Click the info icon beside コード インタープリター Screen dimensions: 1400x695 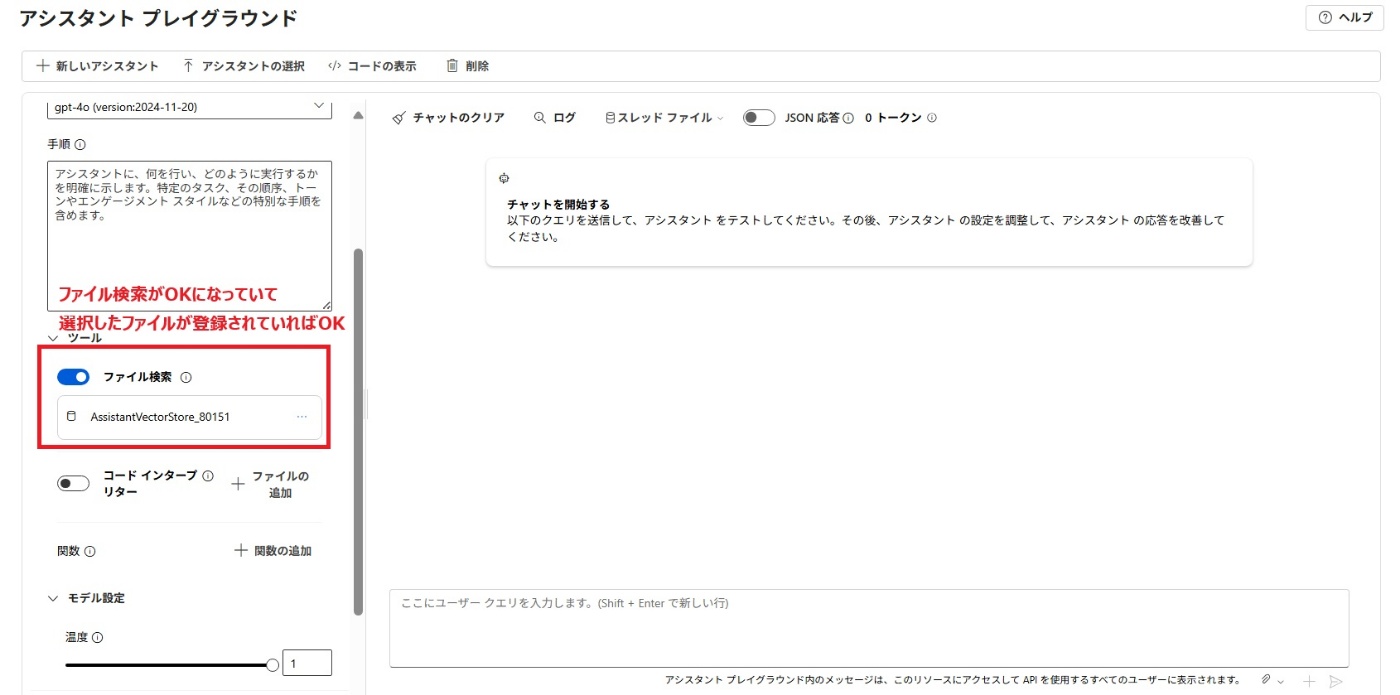tap(208, 476)
